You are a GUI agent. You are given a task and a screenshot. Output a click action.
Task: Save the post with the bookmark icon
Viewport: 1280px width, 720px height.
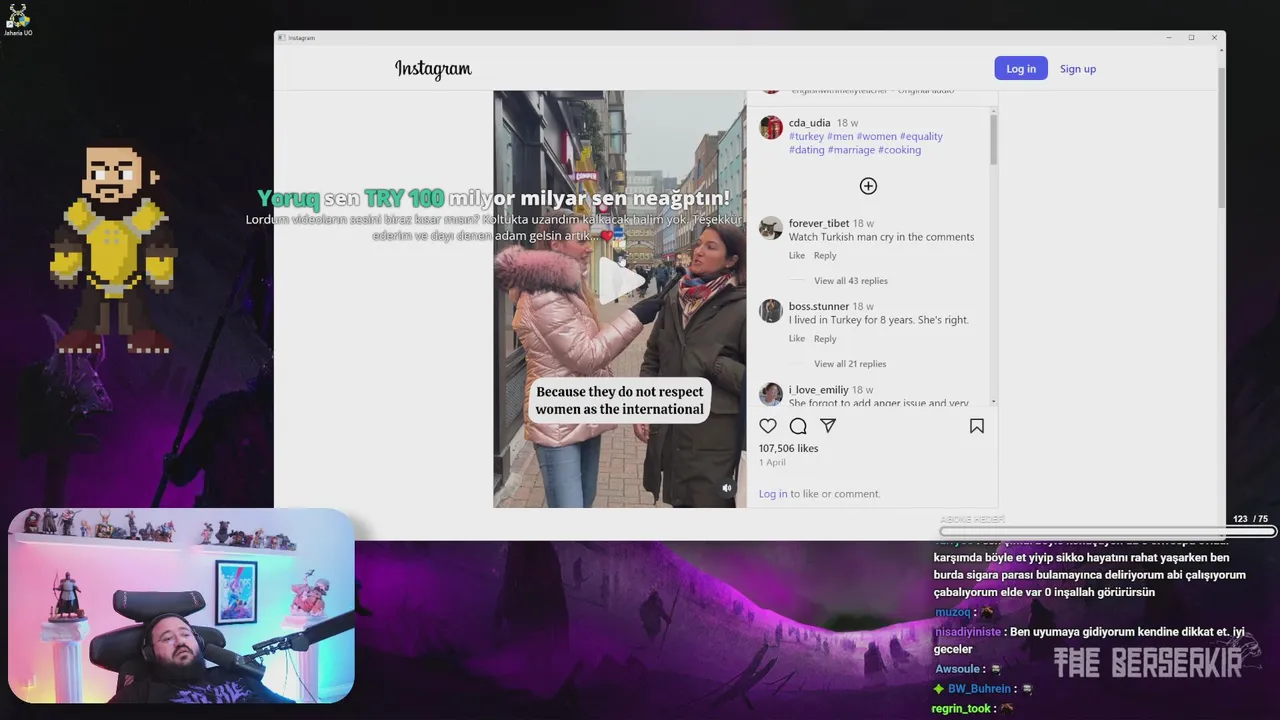pyautogui.click(x=977, y=426)
